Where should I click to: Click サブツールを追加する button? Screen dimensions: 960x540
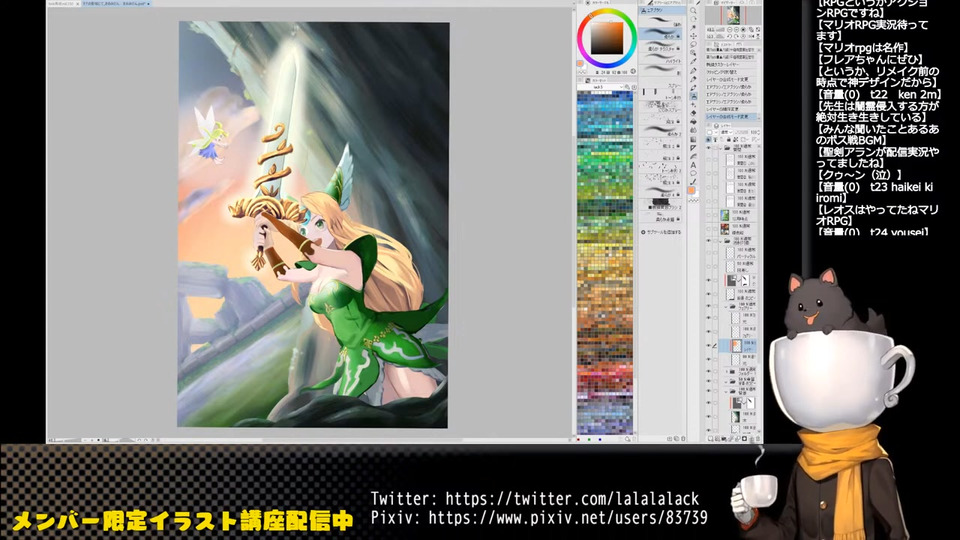coord(661,232)
